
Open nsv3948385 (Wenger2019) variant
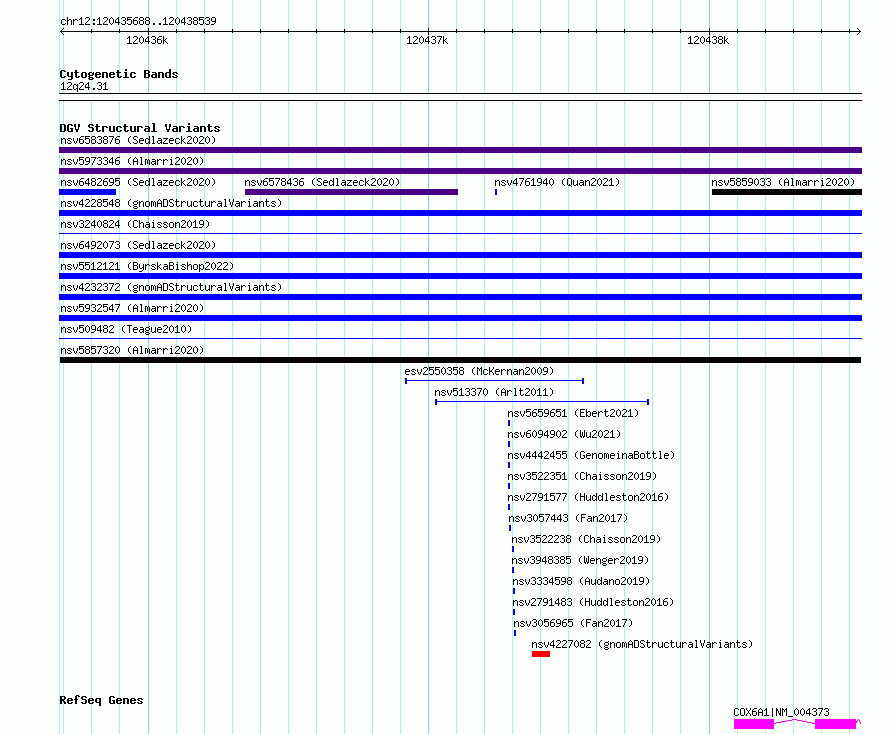[x=580, y=560]
